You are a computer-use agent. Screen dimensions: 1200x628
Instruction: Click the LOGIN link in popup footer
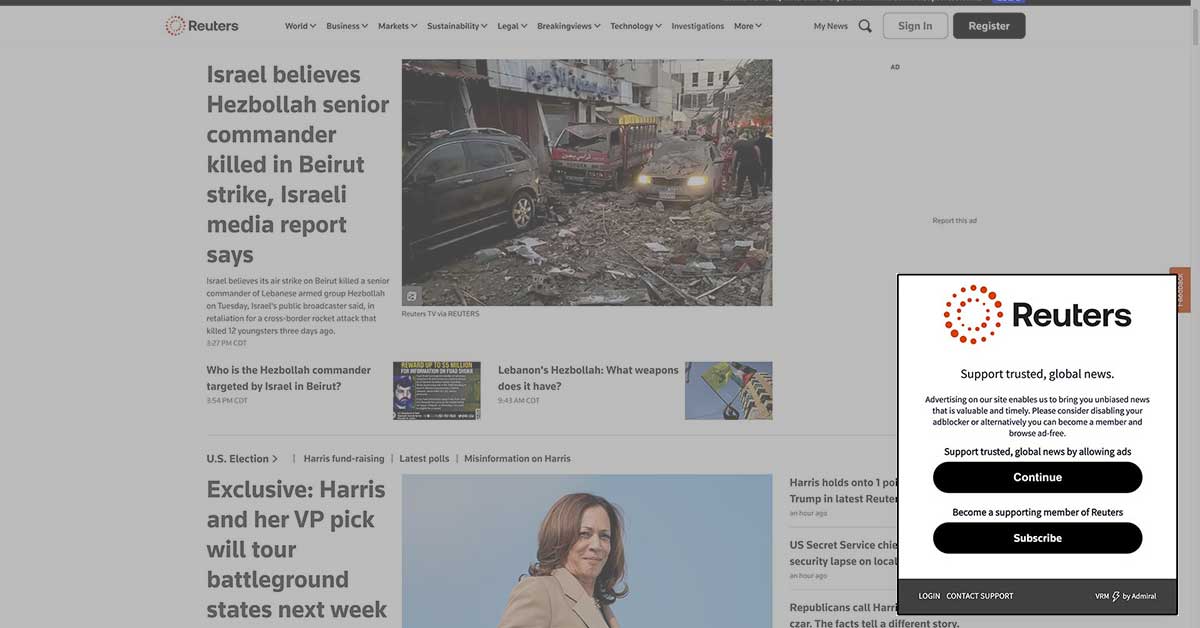pos(929,596)
